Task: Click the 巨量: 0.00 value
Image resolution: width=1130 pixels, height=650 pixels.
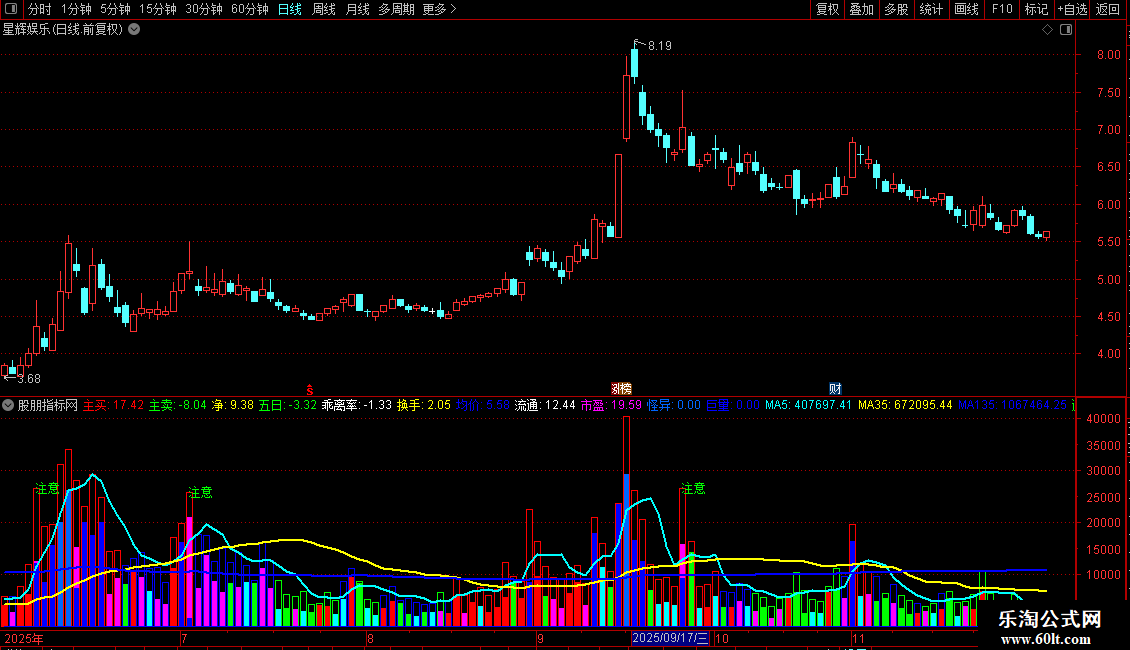Action: [733, 405]
